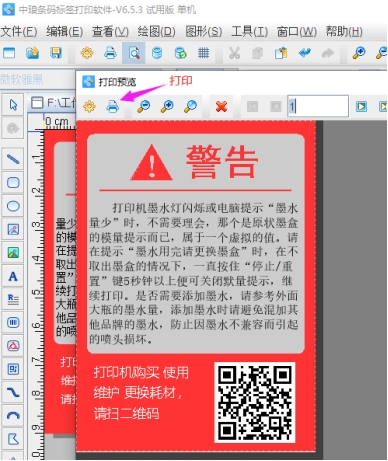Open the 绘图(D) menu
This screenshot has width=388, height=461.
point(156,32)
